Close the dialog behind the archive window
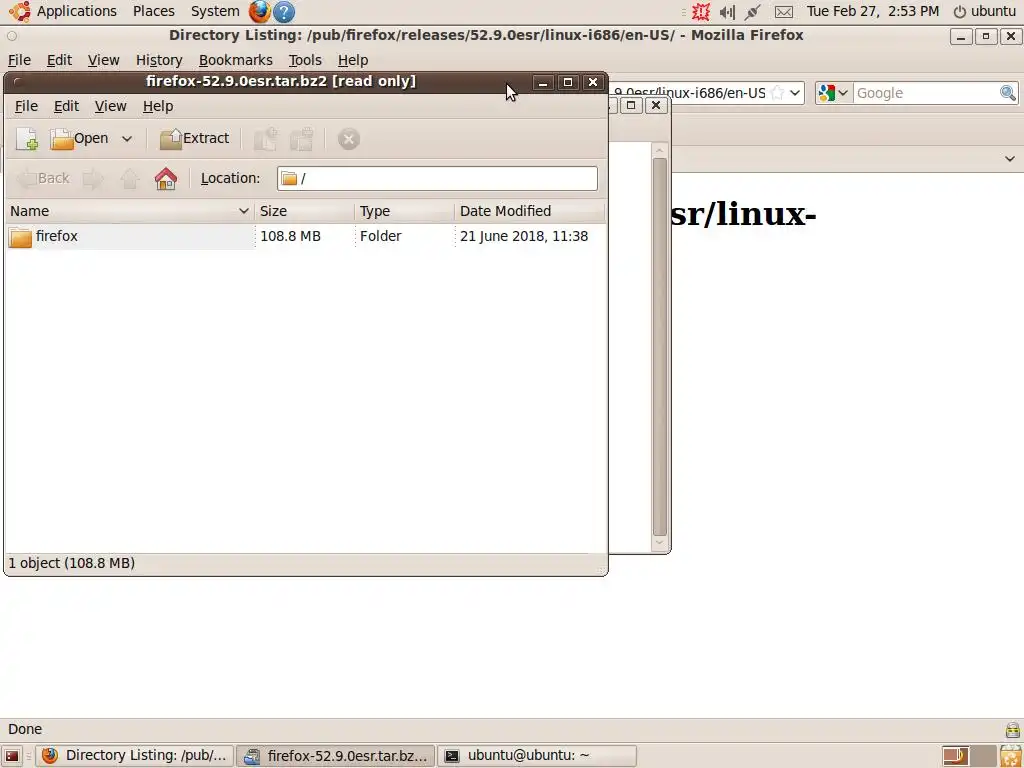Image resolution: width=1024 pixels, height=768 pixels. click(656, 105)
